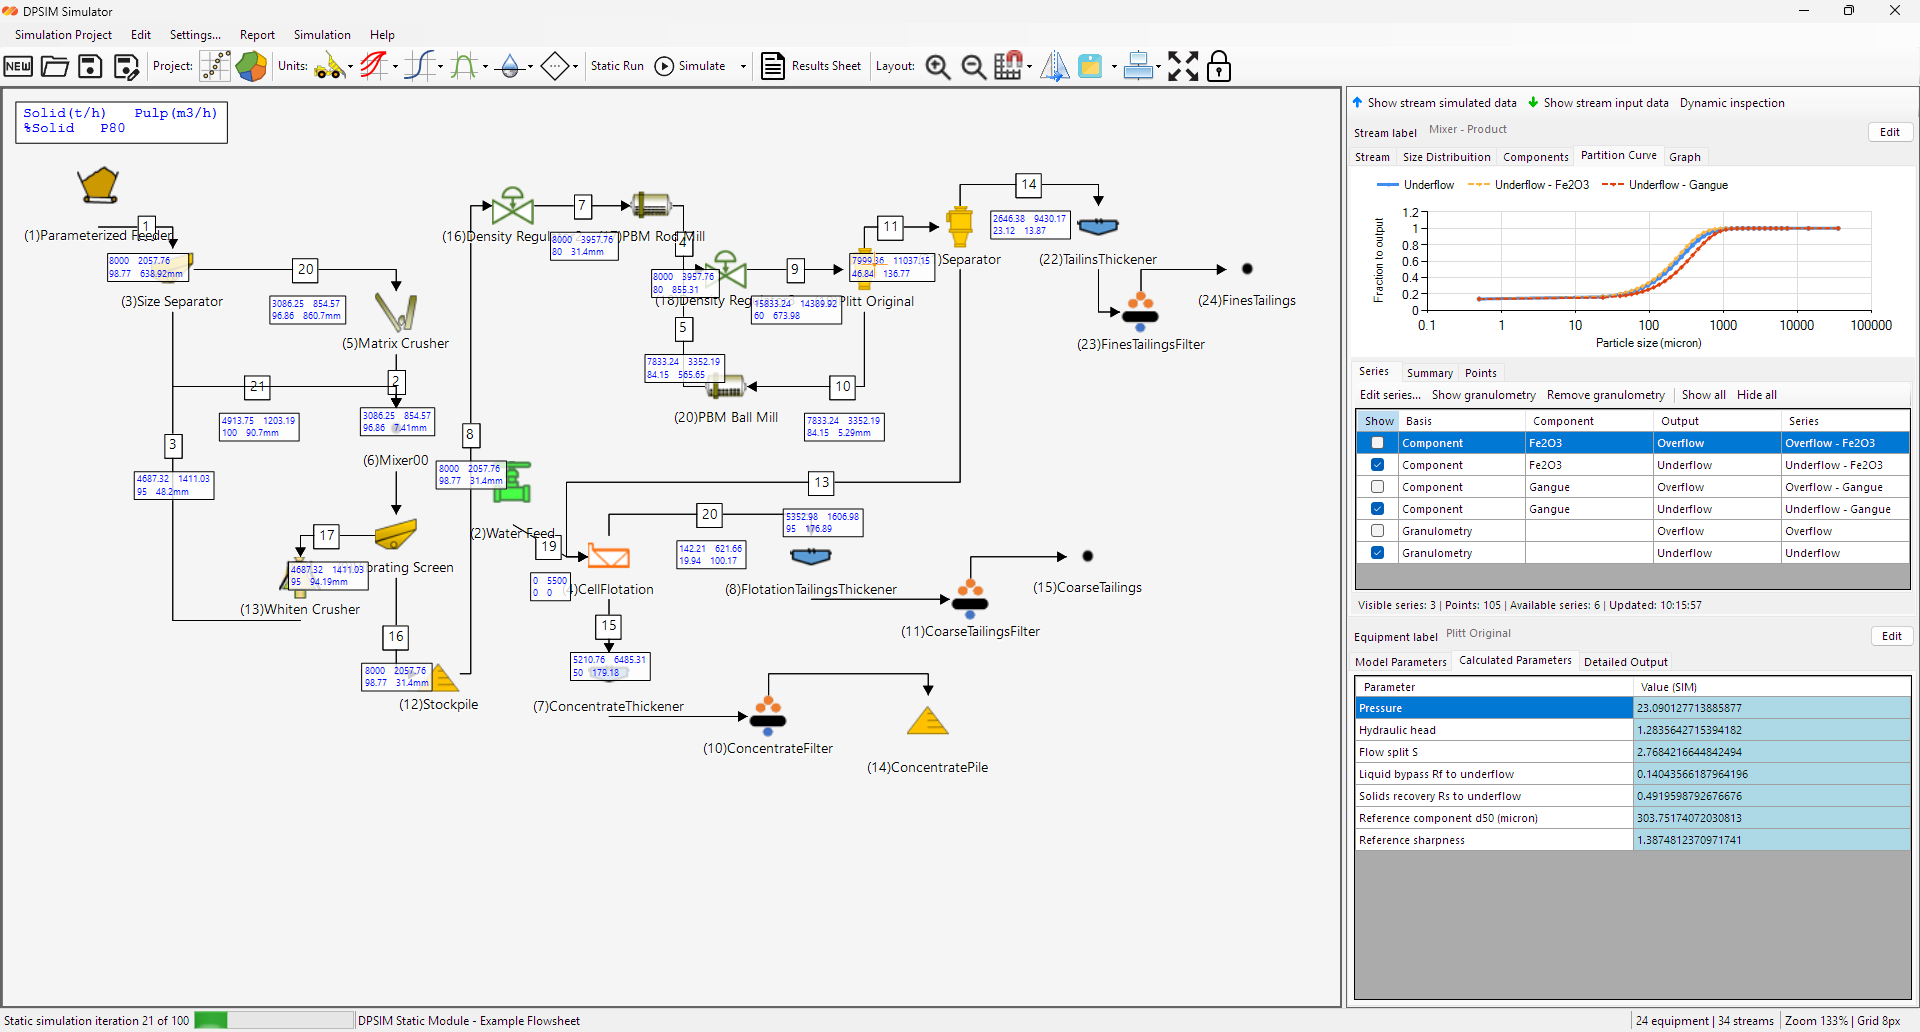The image size is (1920, 1032).
Task: Click the water droplet units icon
Action: point(510,66)
